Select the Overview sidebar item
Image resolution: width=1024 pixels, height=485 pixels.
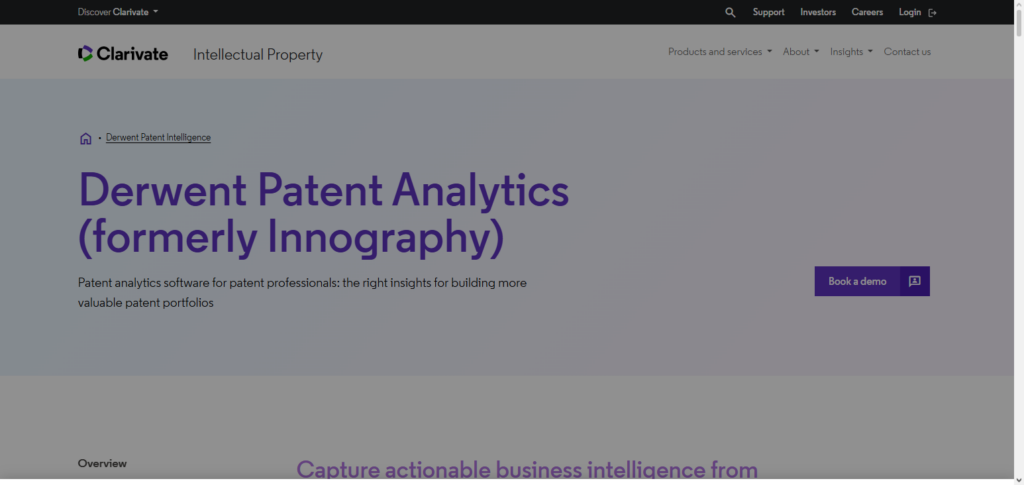click(x=102, y=463)
